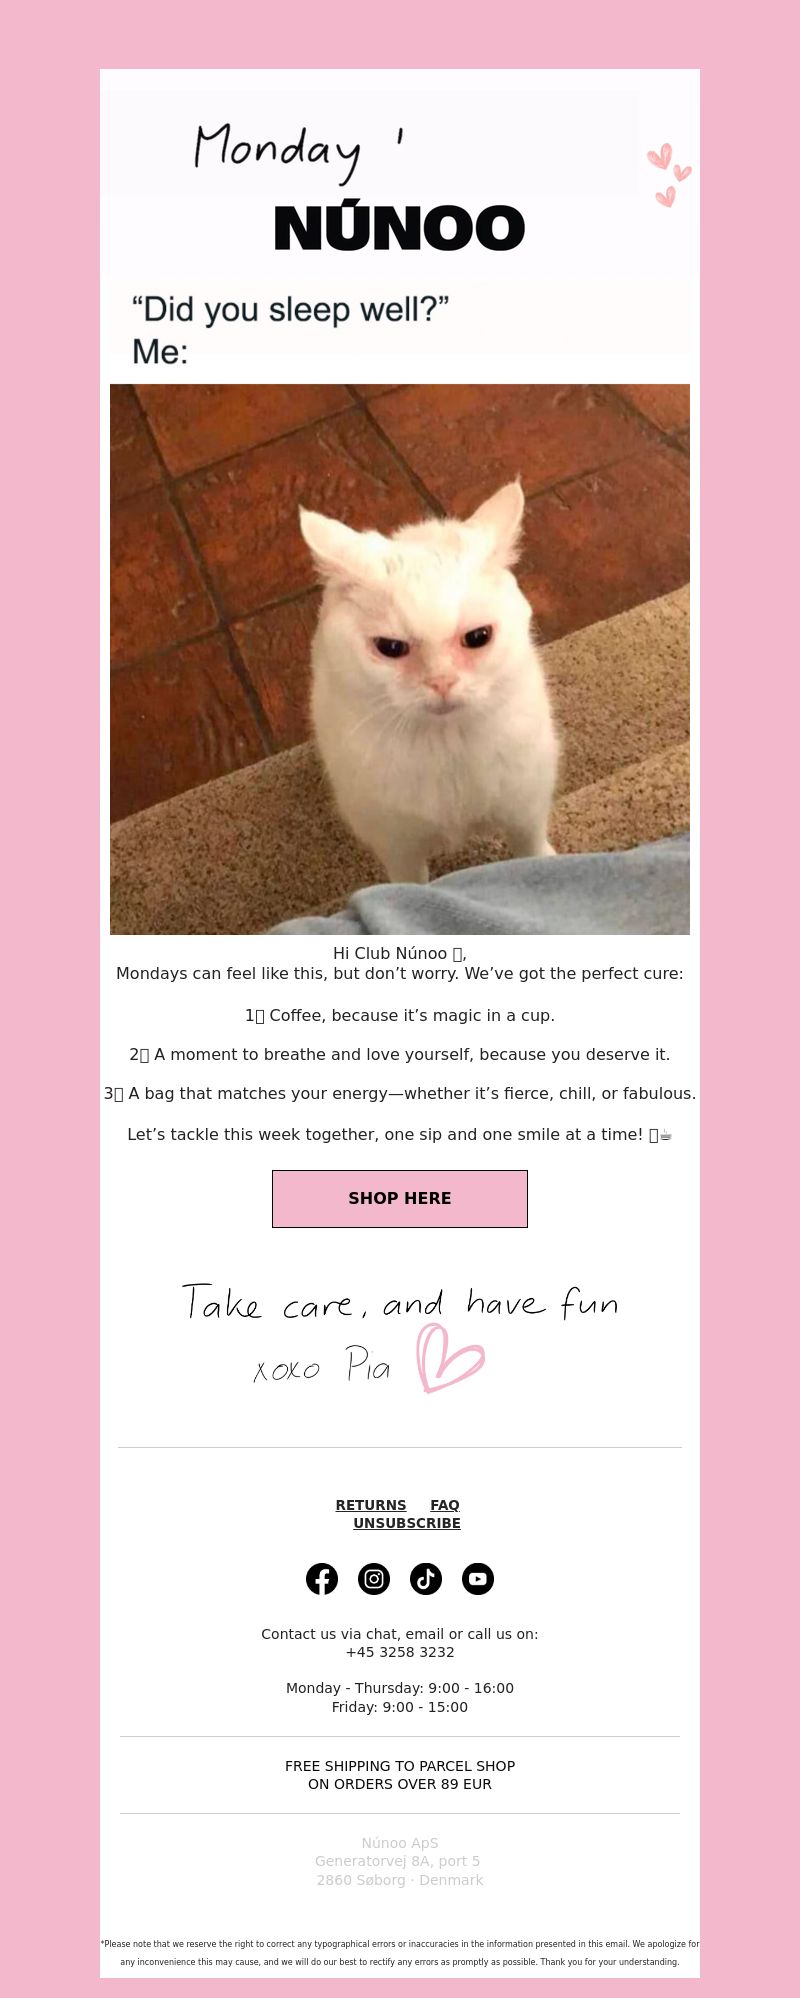This screenshot has width=800, height=1998.
Task: Open the FAQ link
Action: click(x=445, y=1505)
